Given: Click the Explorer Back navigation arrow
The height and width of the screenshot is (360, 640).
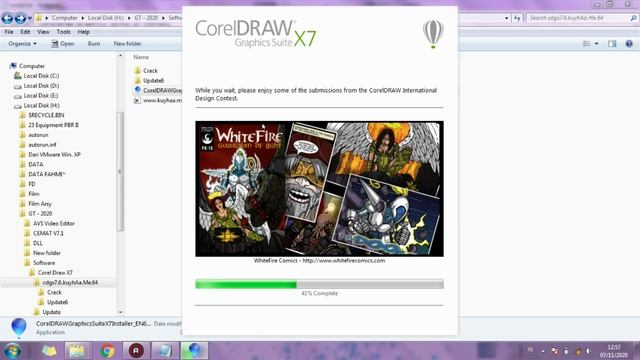Looking at the screenshot, I should (x=7, y=18).
